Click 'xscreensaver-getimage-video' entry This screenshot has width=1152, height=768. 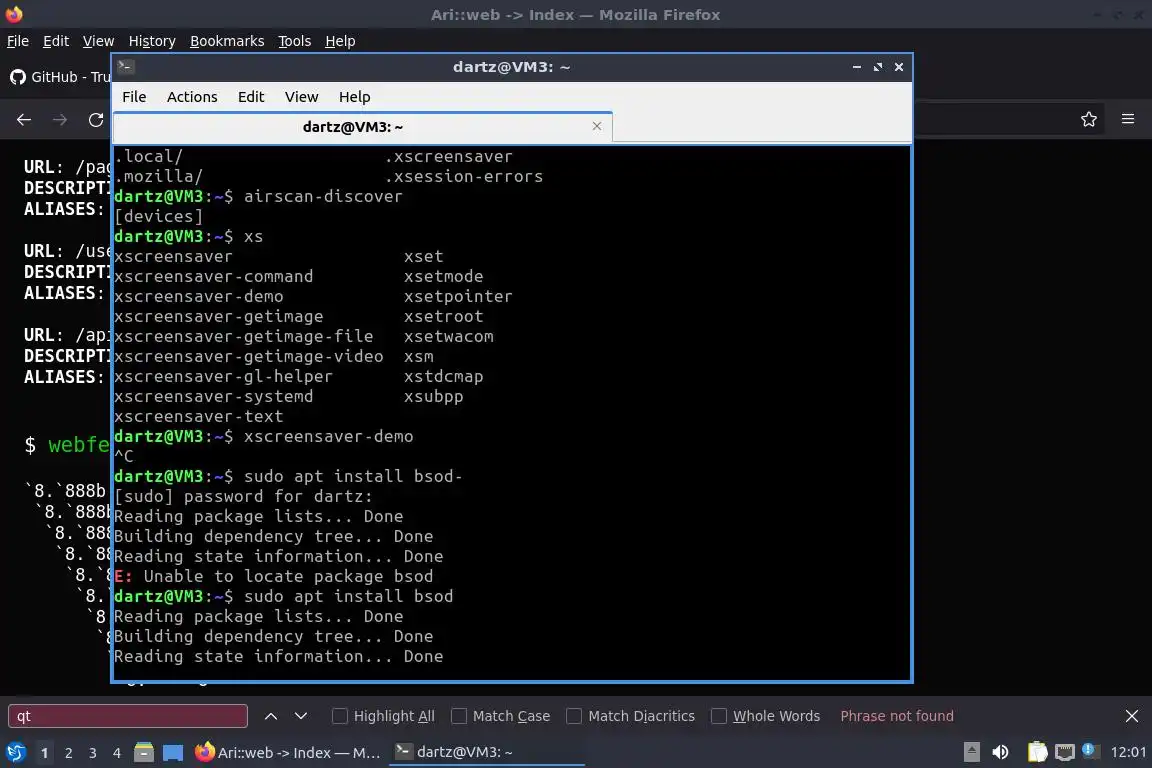(x=248, y=356)
